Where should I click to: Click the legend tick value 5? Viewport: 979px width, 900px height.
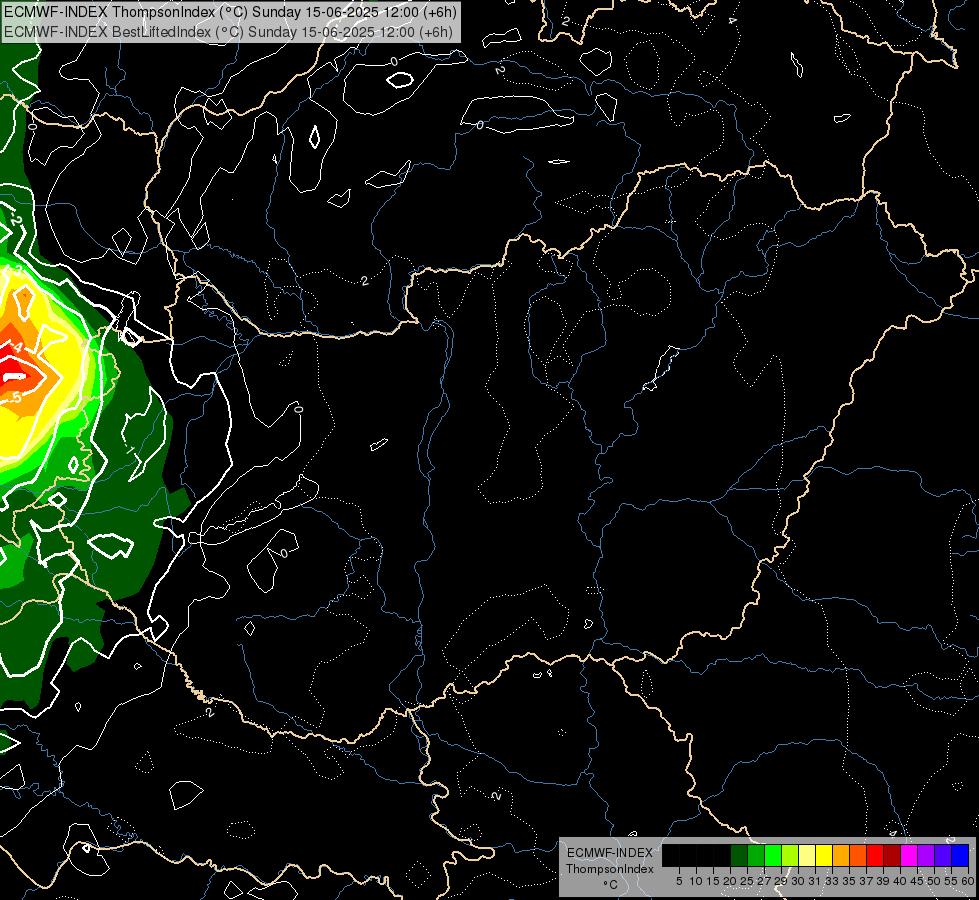pyautogui.click(x=679, y=881)
